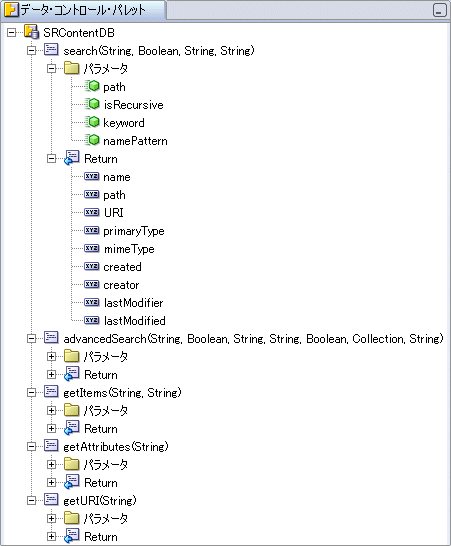Viewport: 451px width, 546px height.
Task: Expand parameters folder under getItems
Action: pyautogui.click(x=52, y=411)
